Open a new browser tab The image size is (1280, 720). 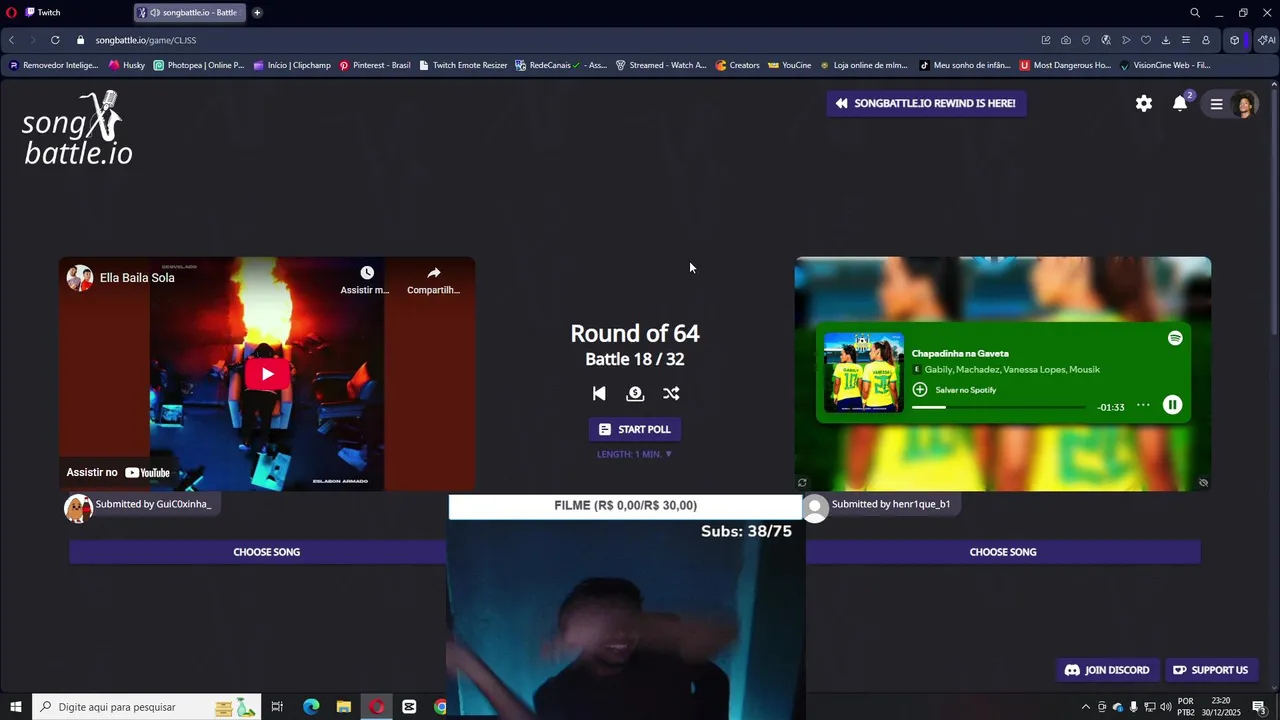point(257,13)
